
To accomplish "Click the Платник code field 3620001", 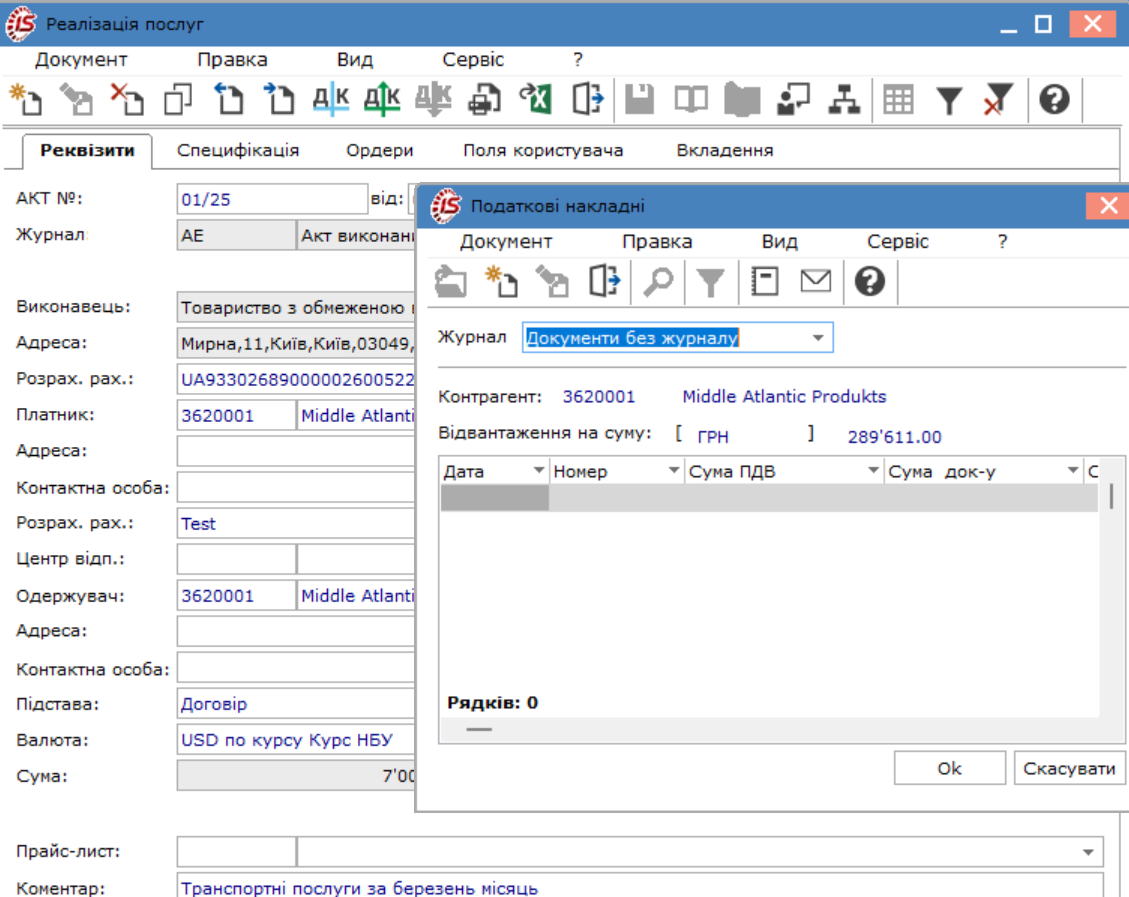I will coord(236,415).
